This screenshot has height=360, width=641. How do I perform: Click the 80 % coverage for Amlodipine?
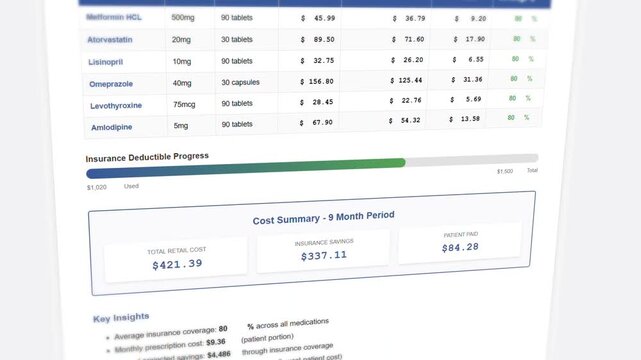tap(518, 117)
